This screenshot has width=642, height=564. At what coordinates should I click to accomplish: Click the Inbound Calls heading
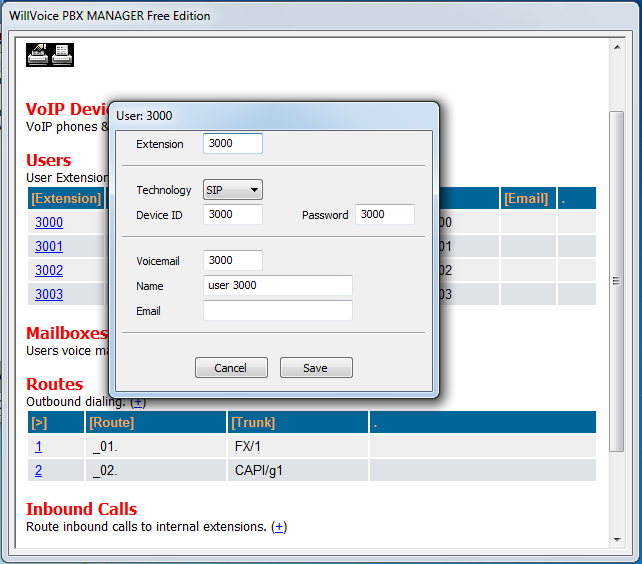(81, 509)
